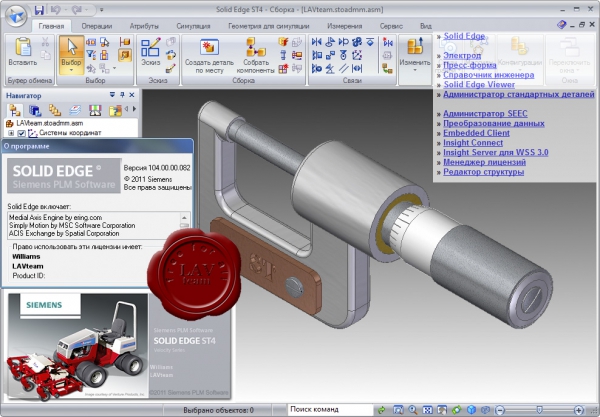This screenshot has width=600, height=417.
Task: Save the assembly with the floppy disk icon
Action: tap(39, 10)
